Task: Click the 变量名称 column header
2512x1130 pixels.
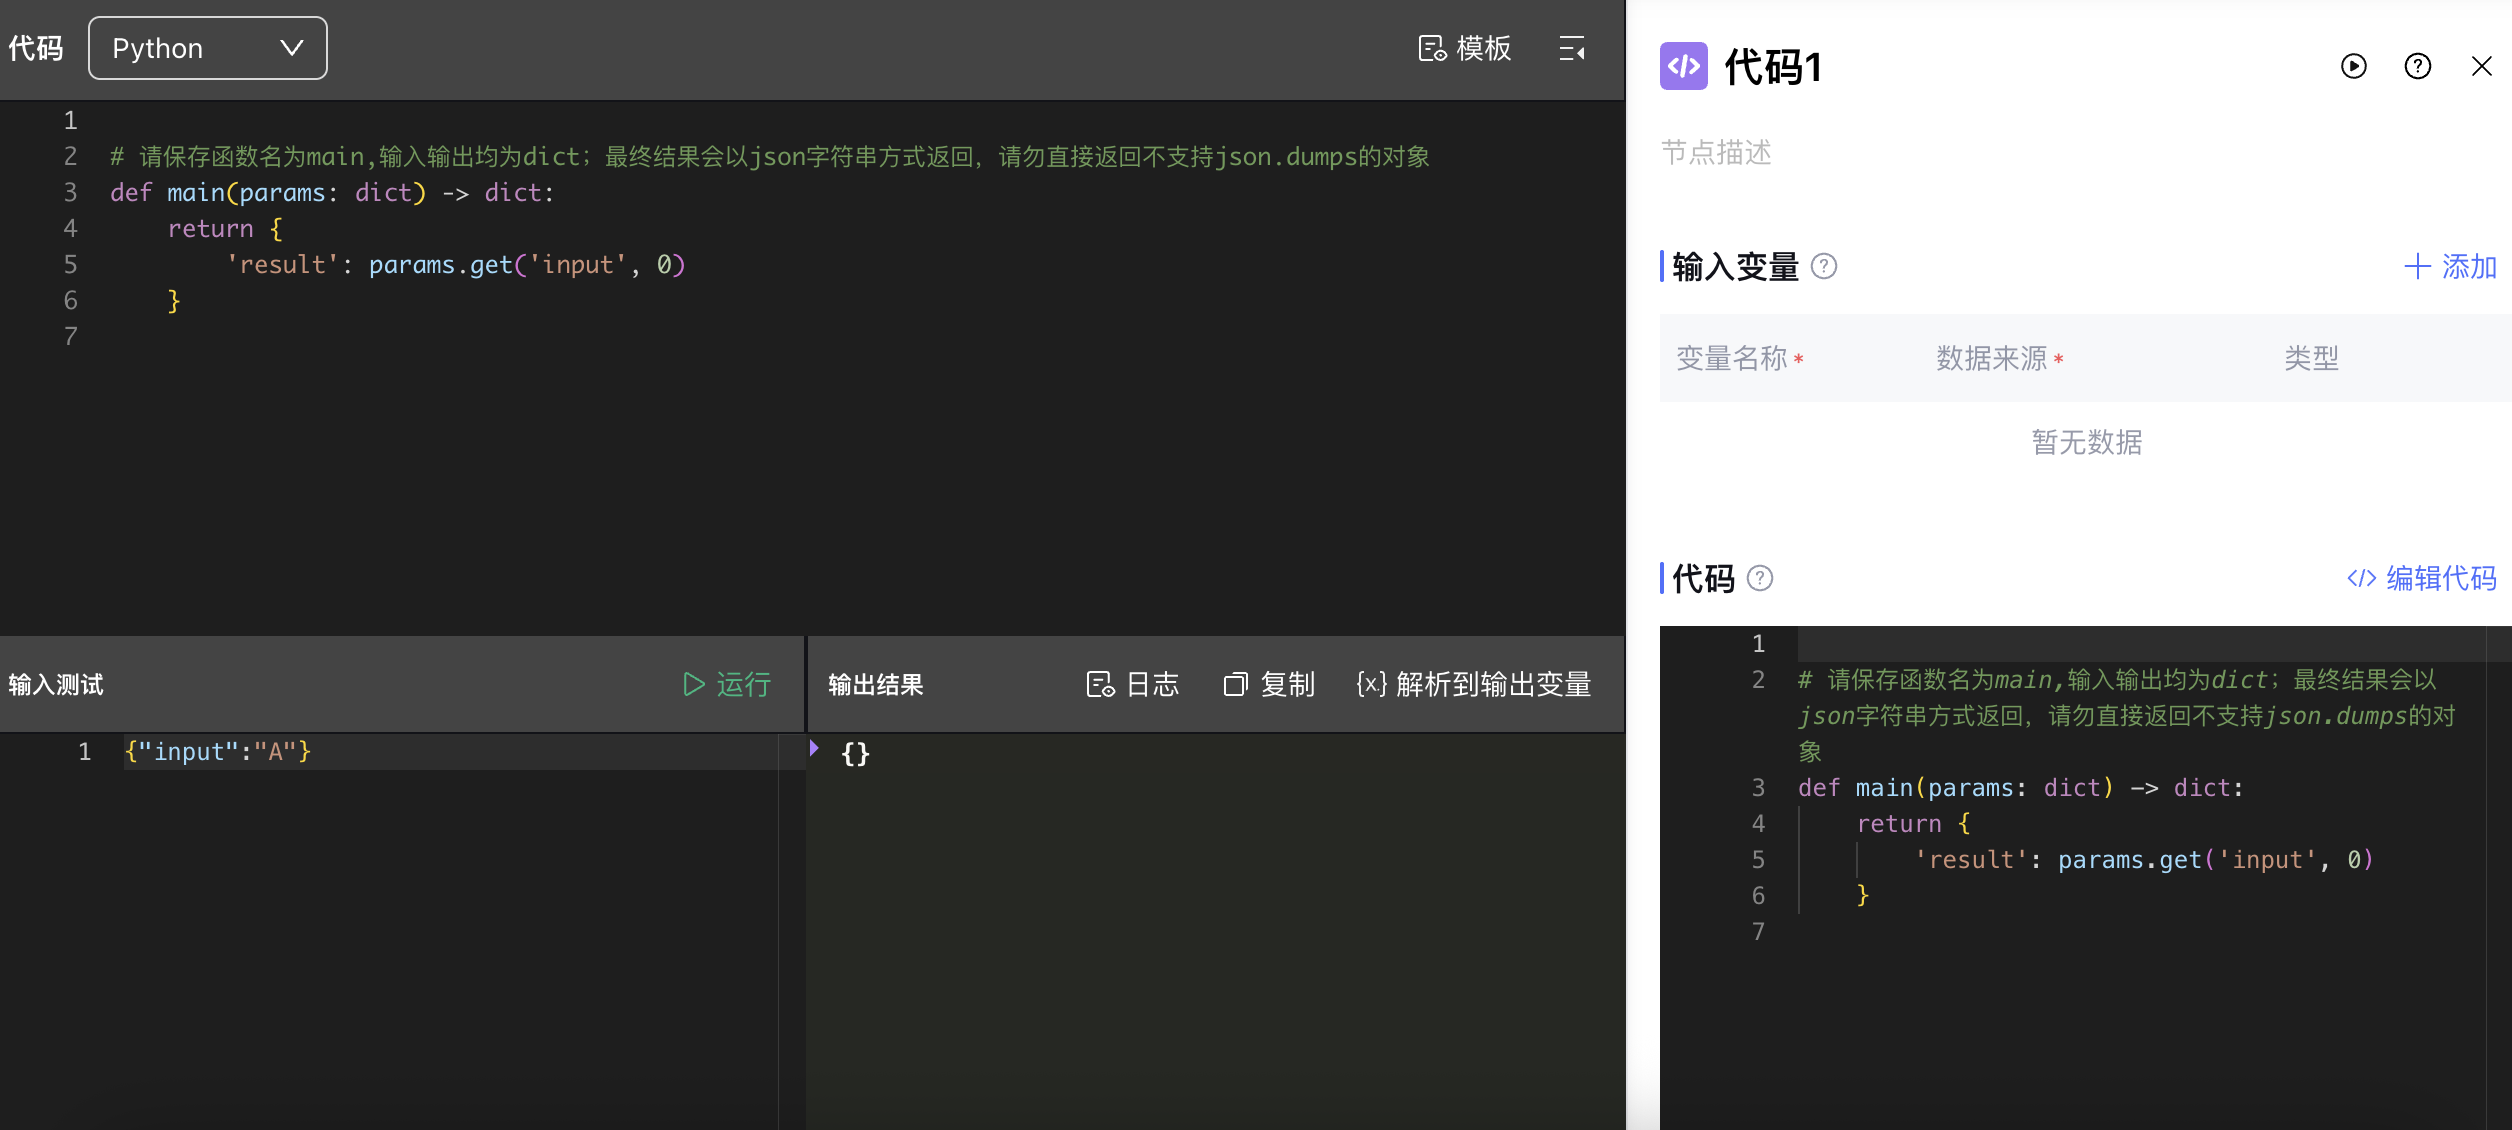Action: coord(1732,359)
